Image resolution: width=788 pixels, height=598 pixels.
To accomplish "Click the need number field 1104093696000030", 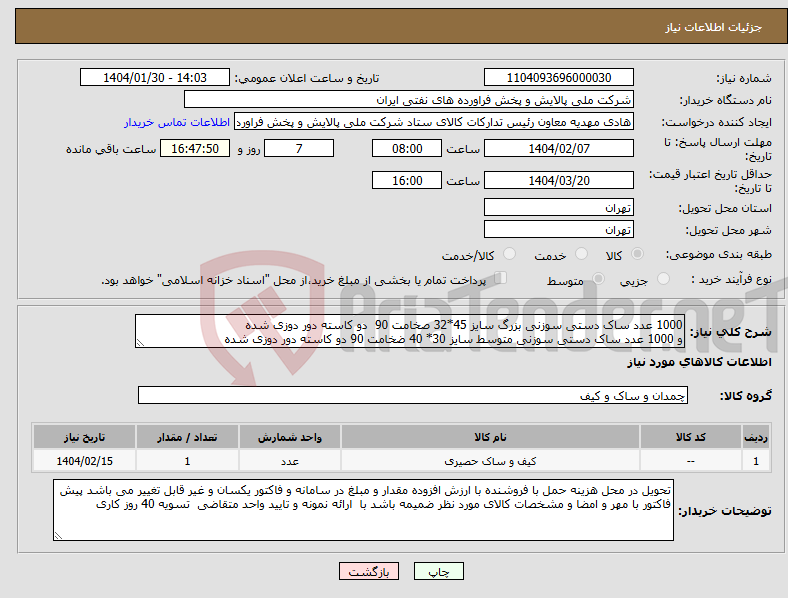I will [558, 77].
